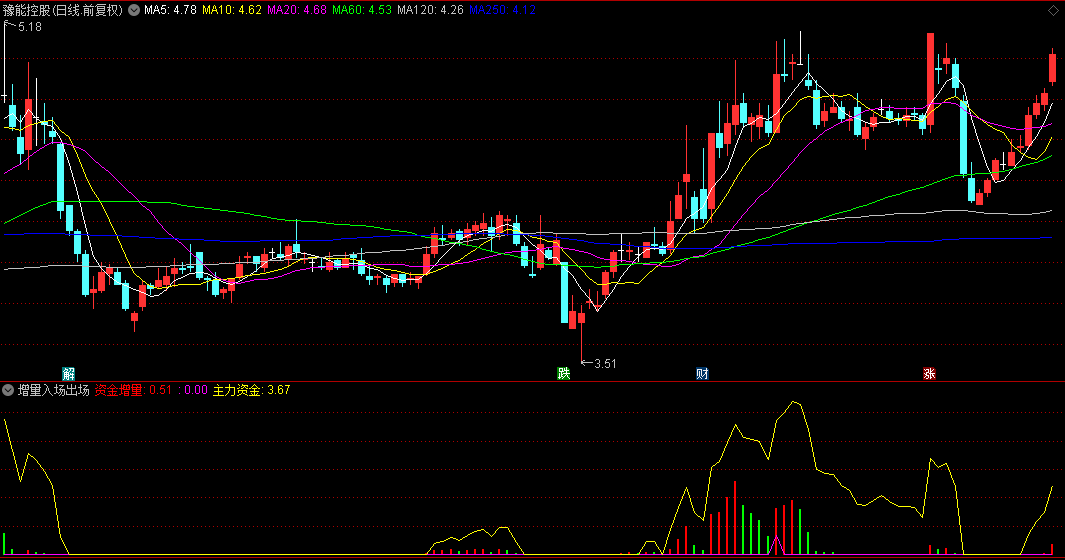
Task: Select the MA120: 4.26 label
Action: click(x=431, y=10)
